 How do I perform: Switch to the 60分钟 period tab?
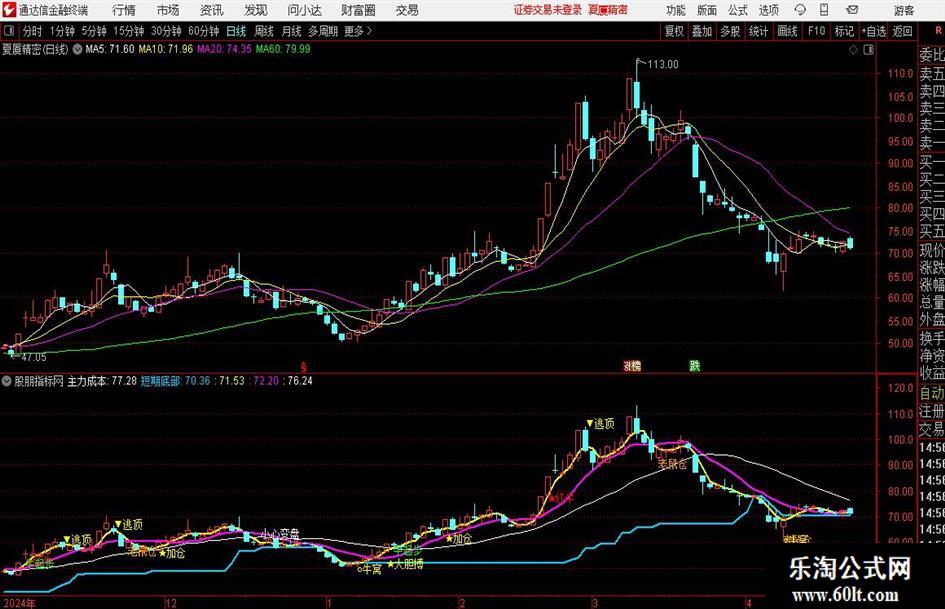tap(204, 31)
